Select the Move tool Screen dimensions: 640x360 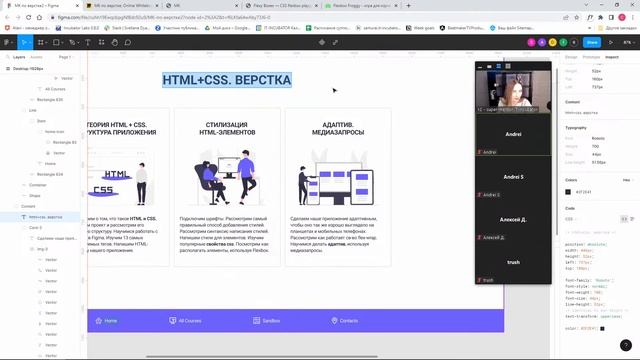tap(23, 42)
